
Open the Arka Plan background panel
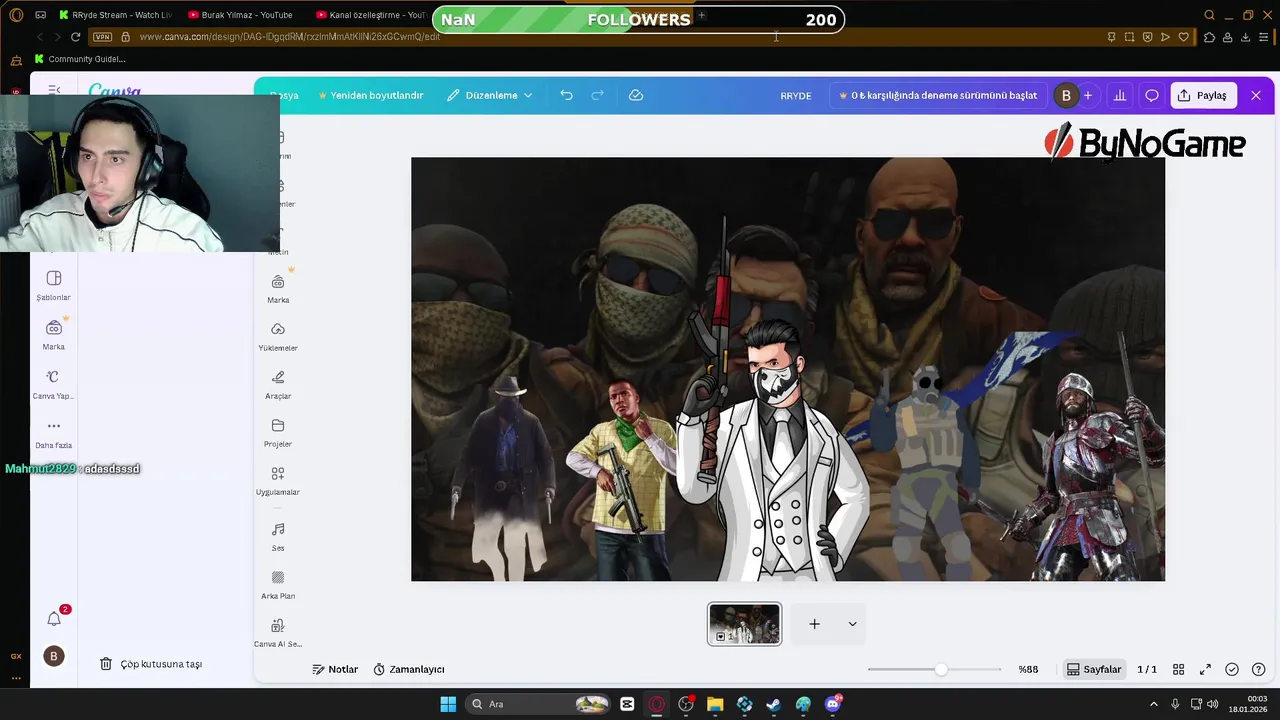coord(278,585)
